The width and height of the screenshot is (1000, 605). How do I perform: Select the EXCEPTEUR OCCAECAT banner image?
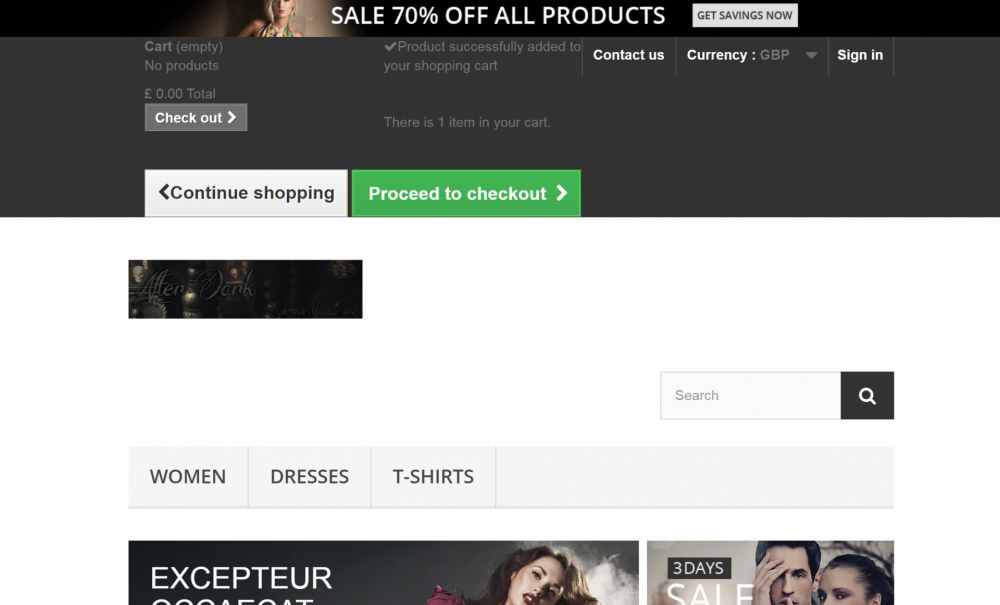pos(383,573)
